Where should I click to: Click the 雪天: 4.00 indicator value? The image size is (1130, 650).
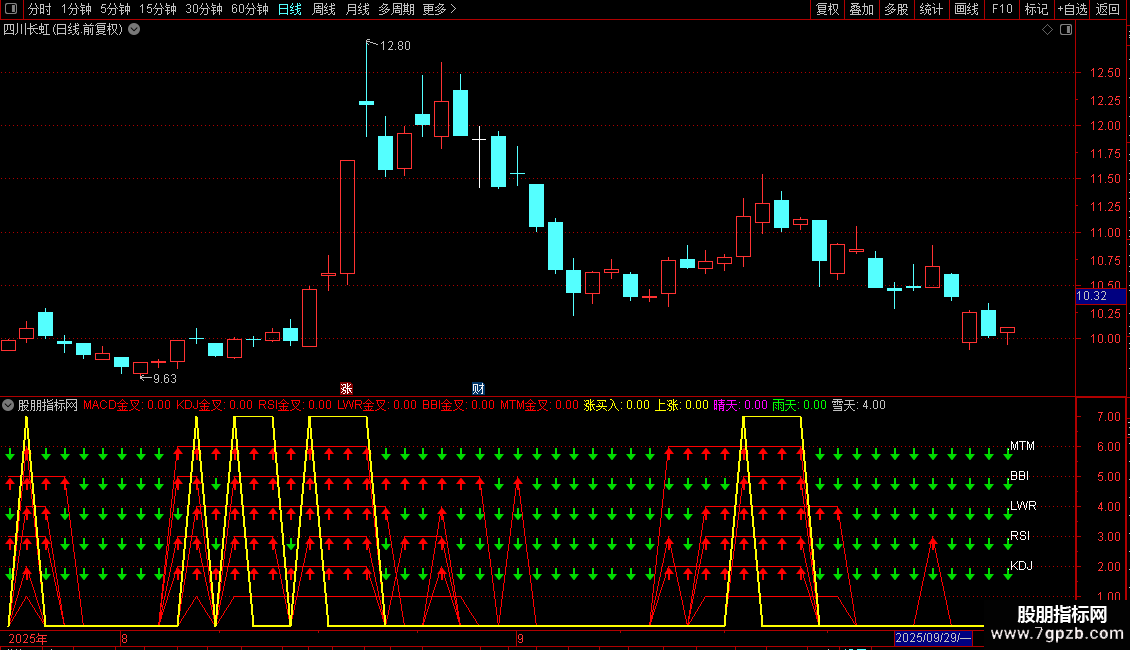(x=859, y=405)
